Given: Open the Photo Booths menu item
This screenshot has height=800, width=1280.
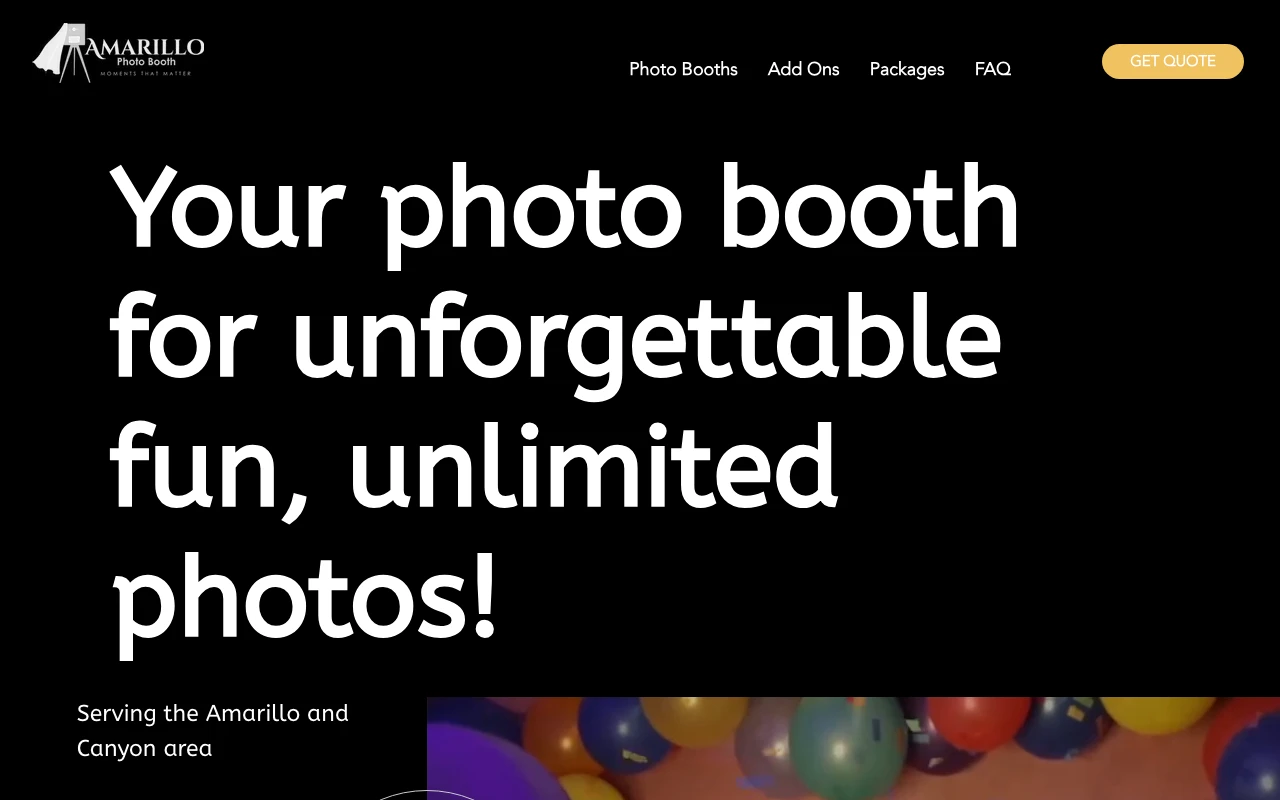Looking at the screenshot, I should pos(683,69).
